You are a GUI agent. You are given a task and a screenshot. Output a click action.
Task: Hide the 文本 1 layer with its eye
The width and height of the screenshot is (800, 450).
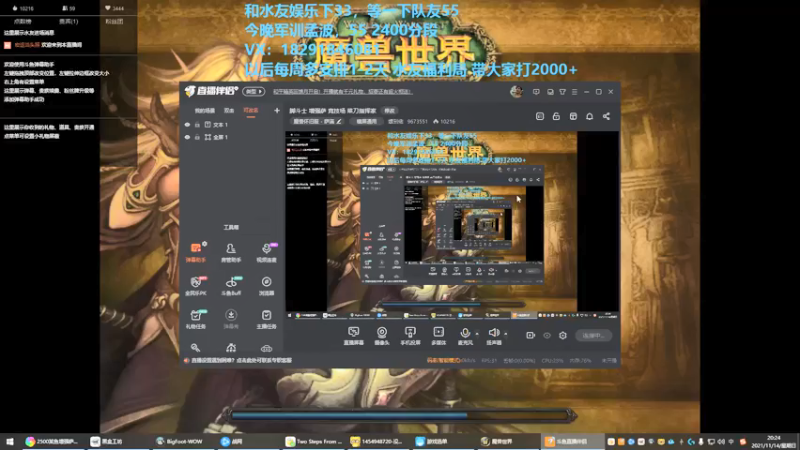187,124
